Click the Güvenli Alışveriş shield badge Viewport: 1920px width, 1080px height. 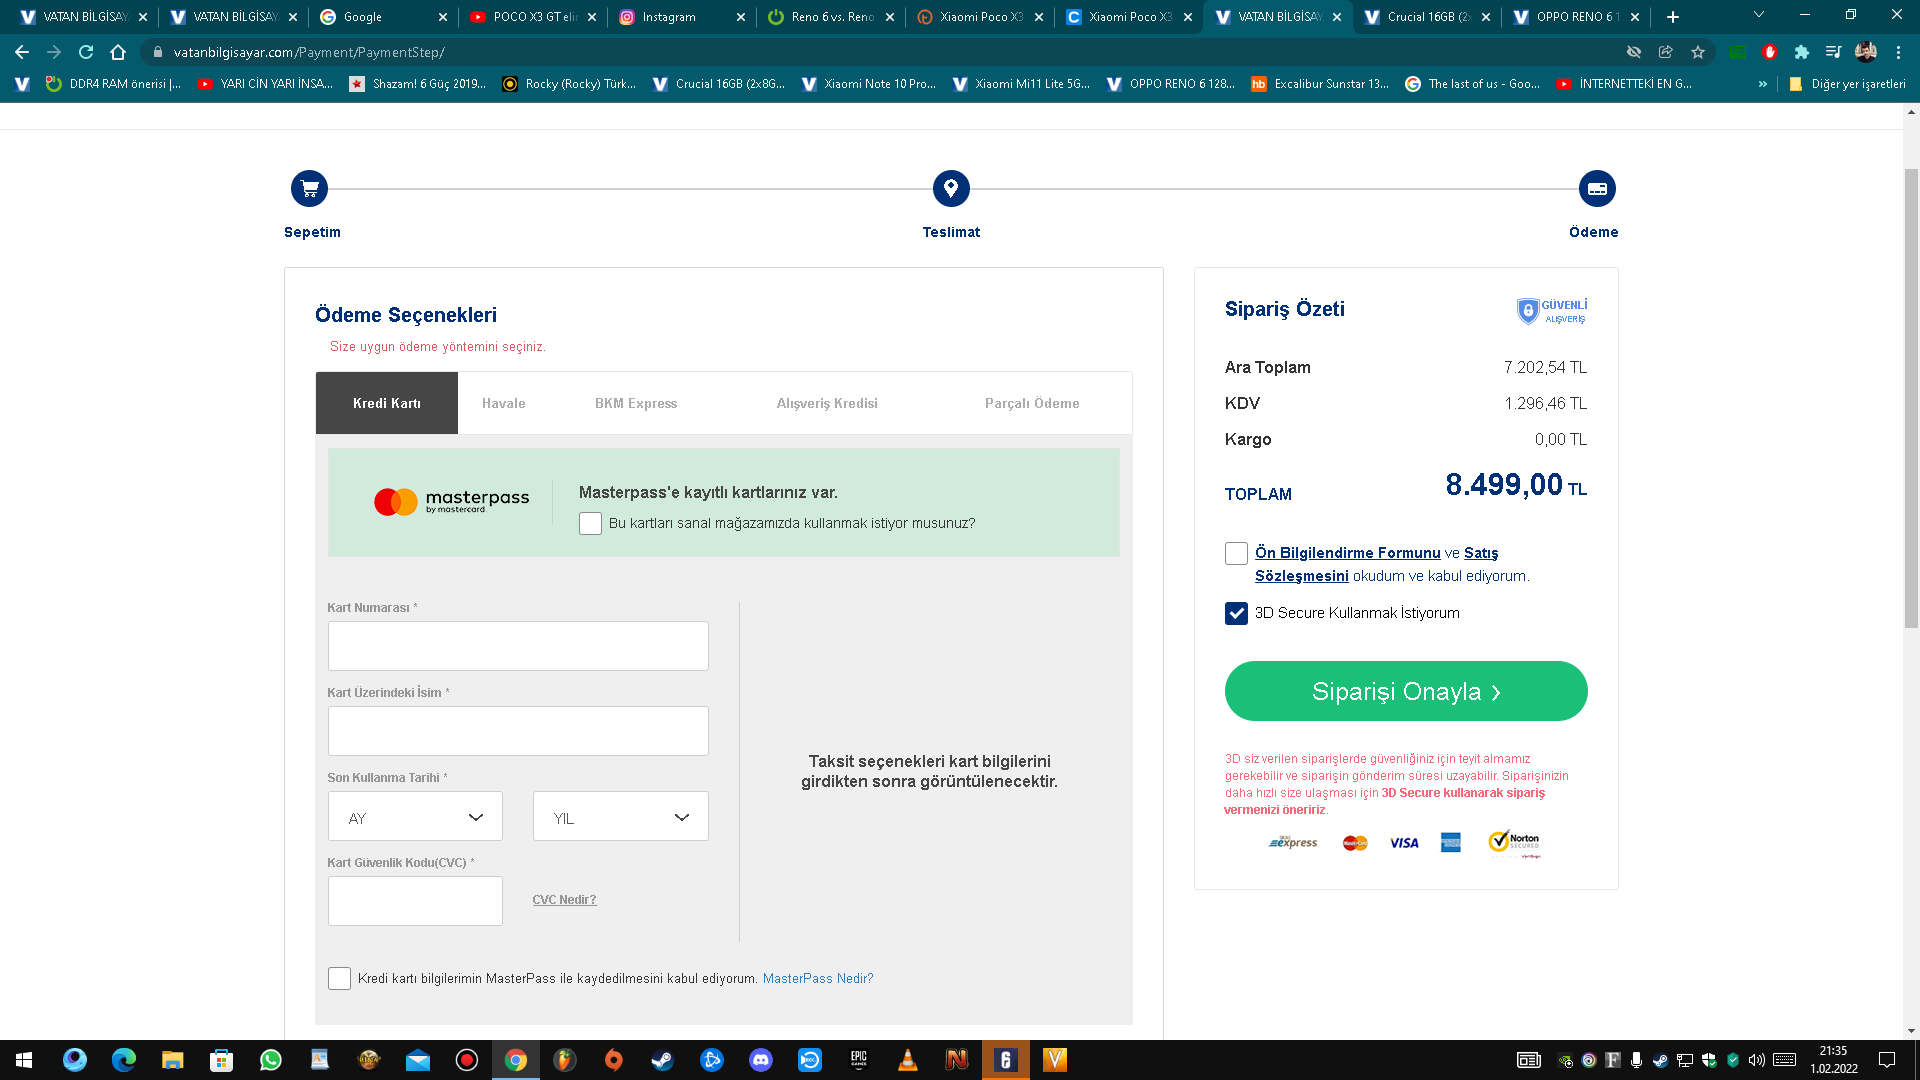pyautogui.click(x=1552, y=311)
